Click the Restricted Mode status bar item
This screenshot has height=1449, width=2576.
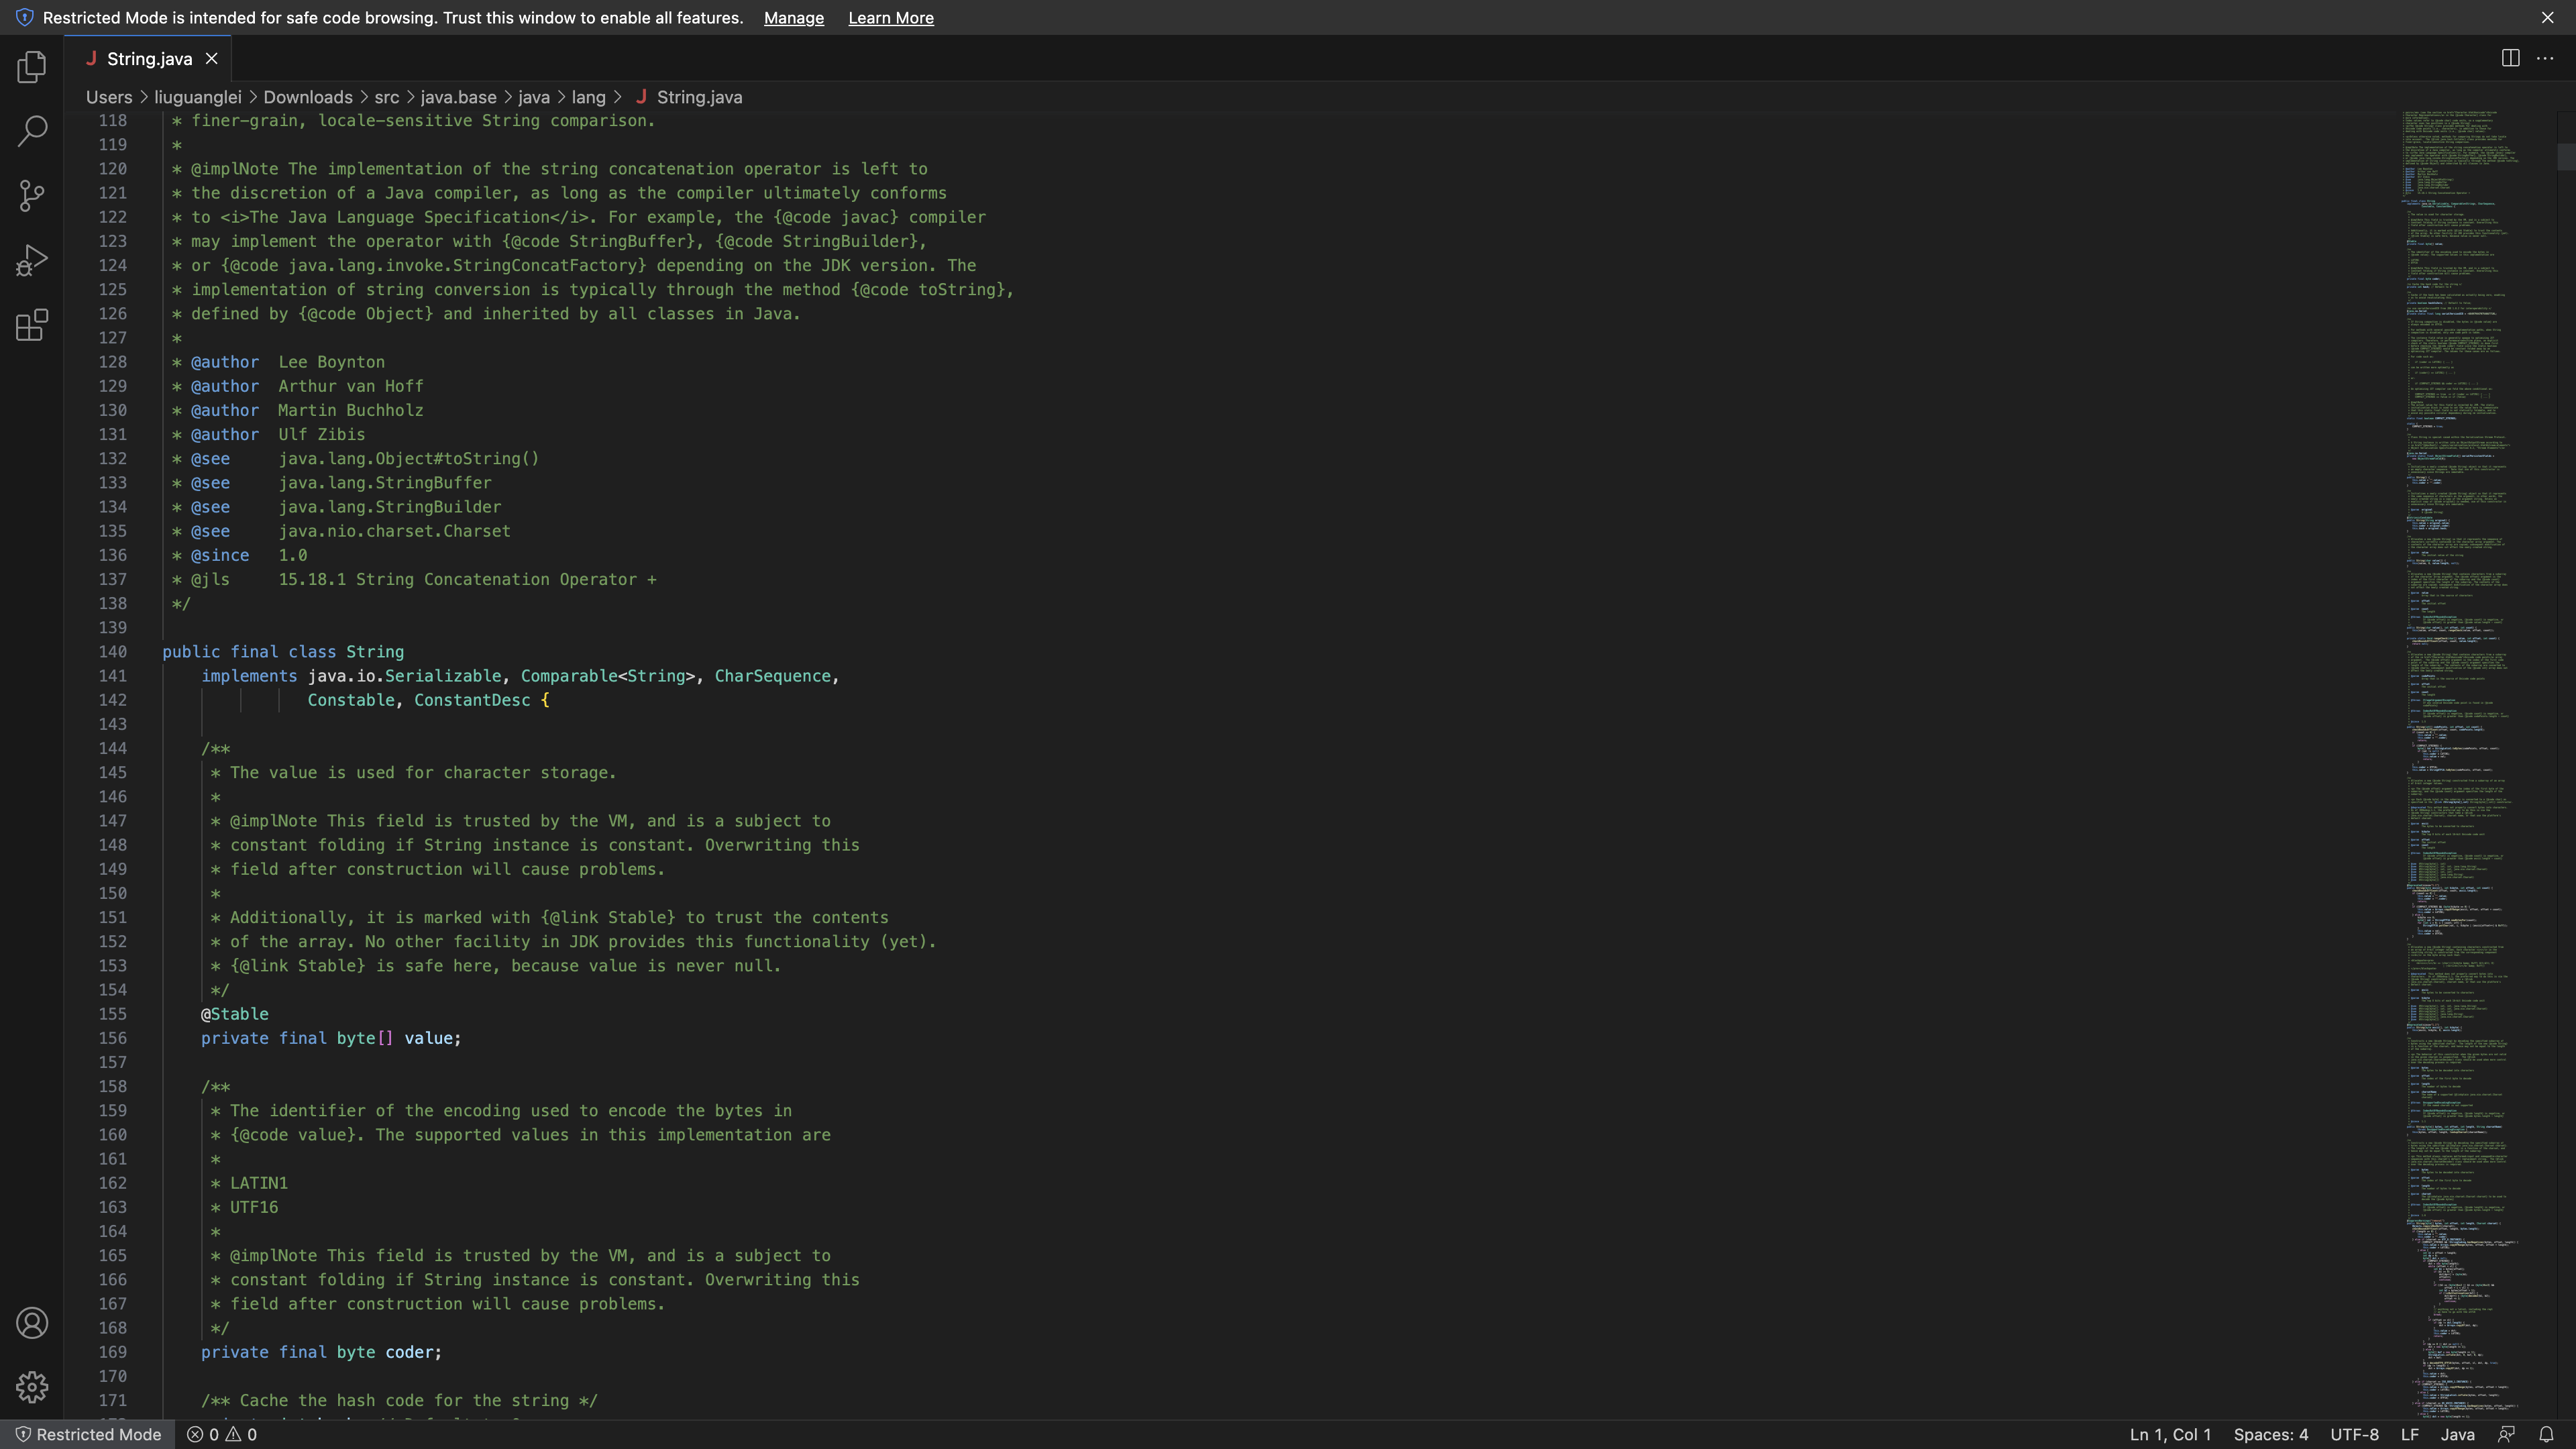tap(88, 1434)
